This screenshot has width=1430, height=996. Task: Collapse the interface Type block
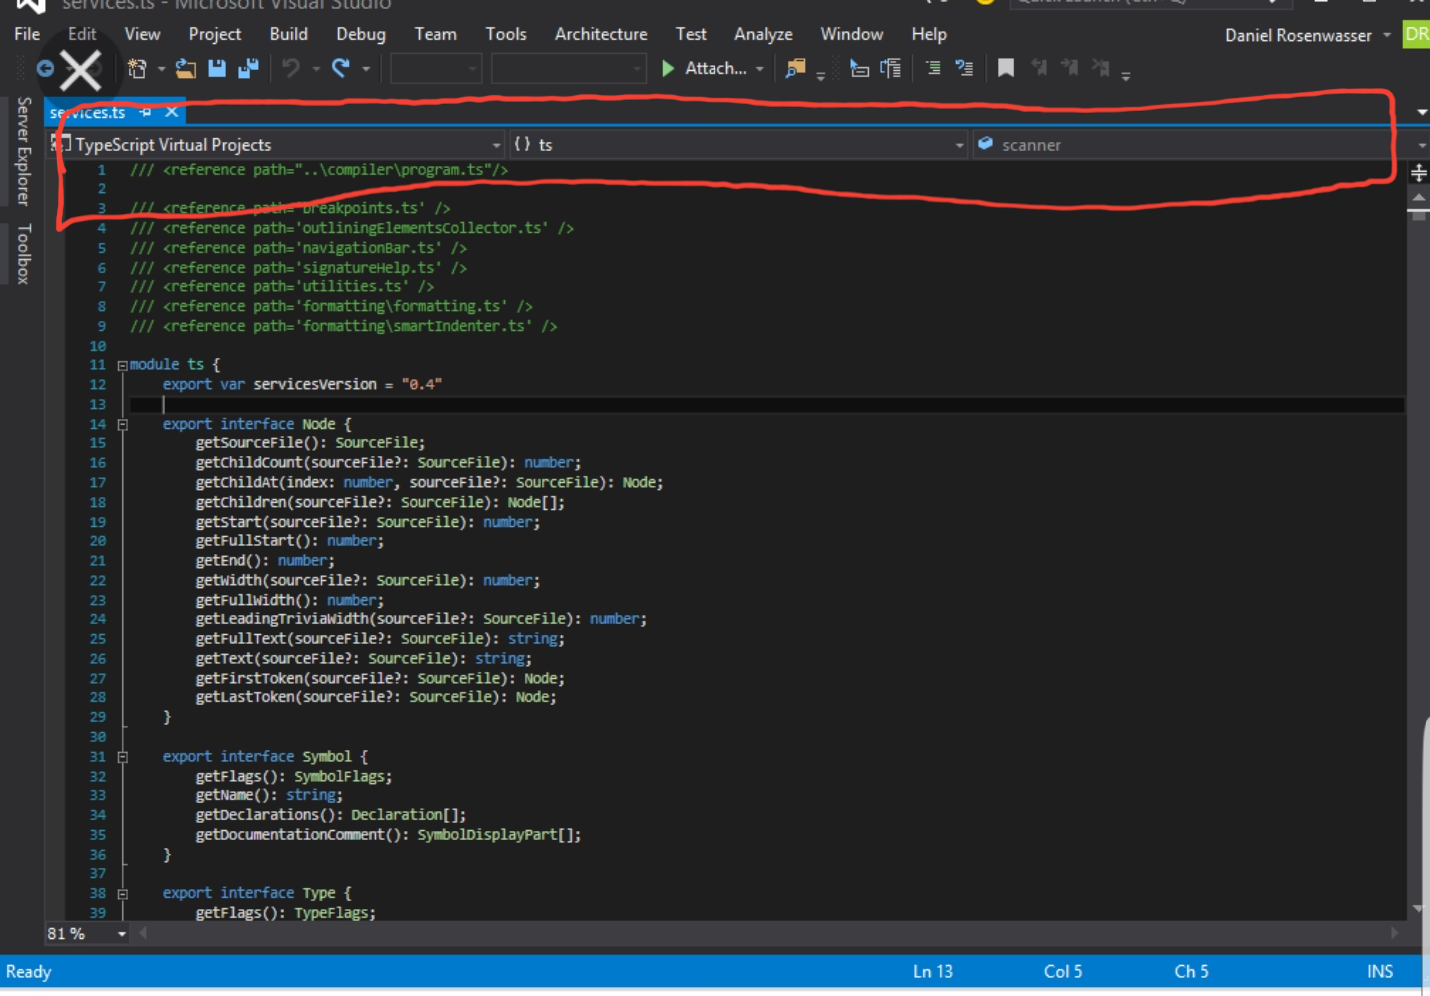click(x=122, y=895)
